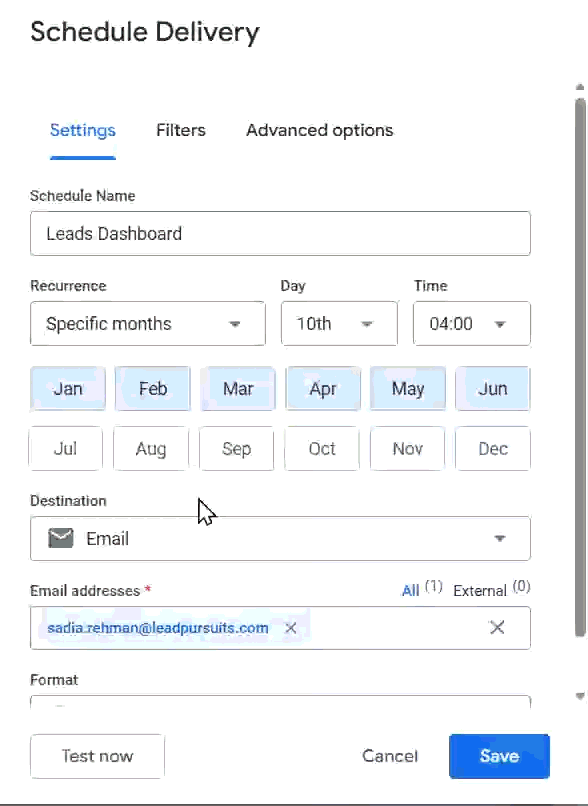Click the Day dropdown arrow
588x806 pixels.
coord(367,324)
